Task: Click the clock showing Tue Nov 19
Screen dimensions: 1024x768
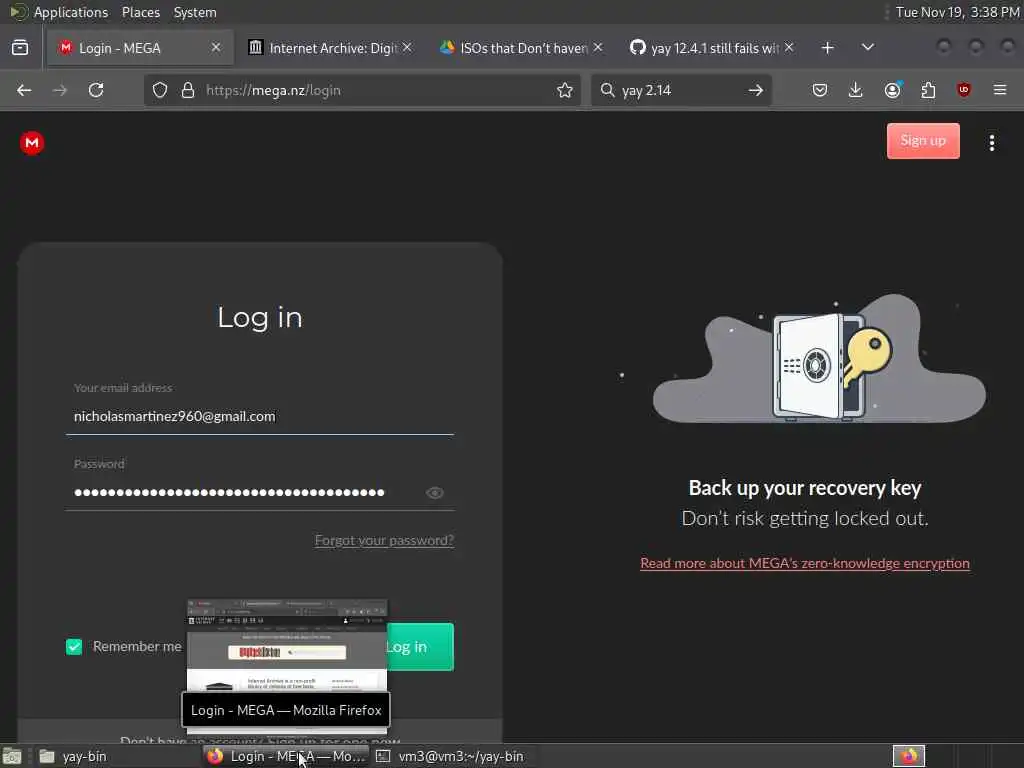Action: [x=957, y=12]
